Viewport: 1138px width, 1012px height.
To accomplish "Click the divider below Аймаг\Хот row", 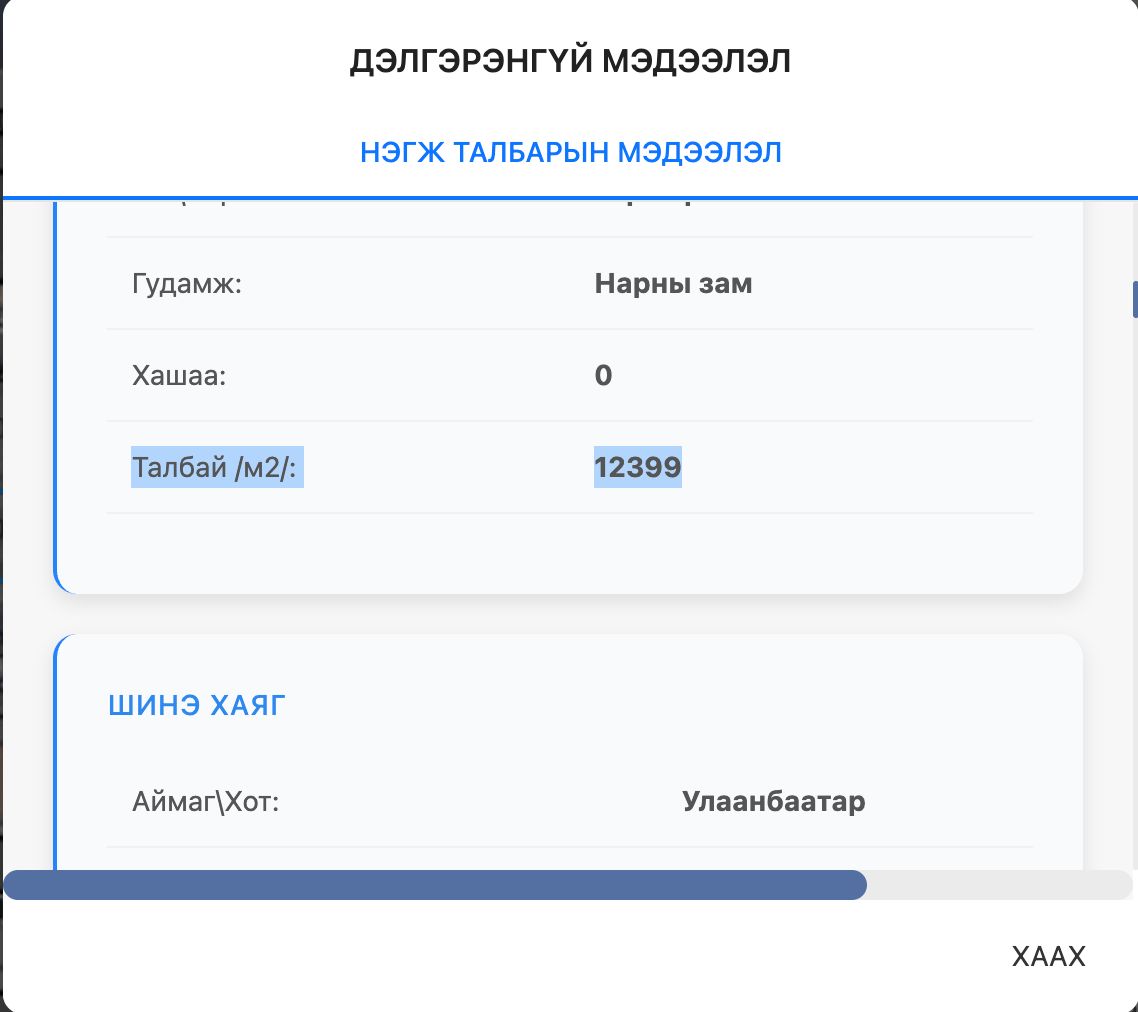I will pos(570,845).
